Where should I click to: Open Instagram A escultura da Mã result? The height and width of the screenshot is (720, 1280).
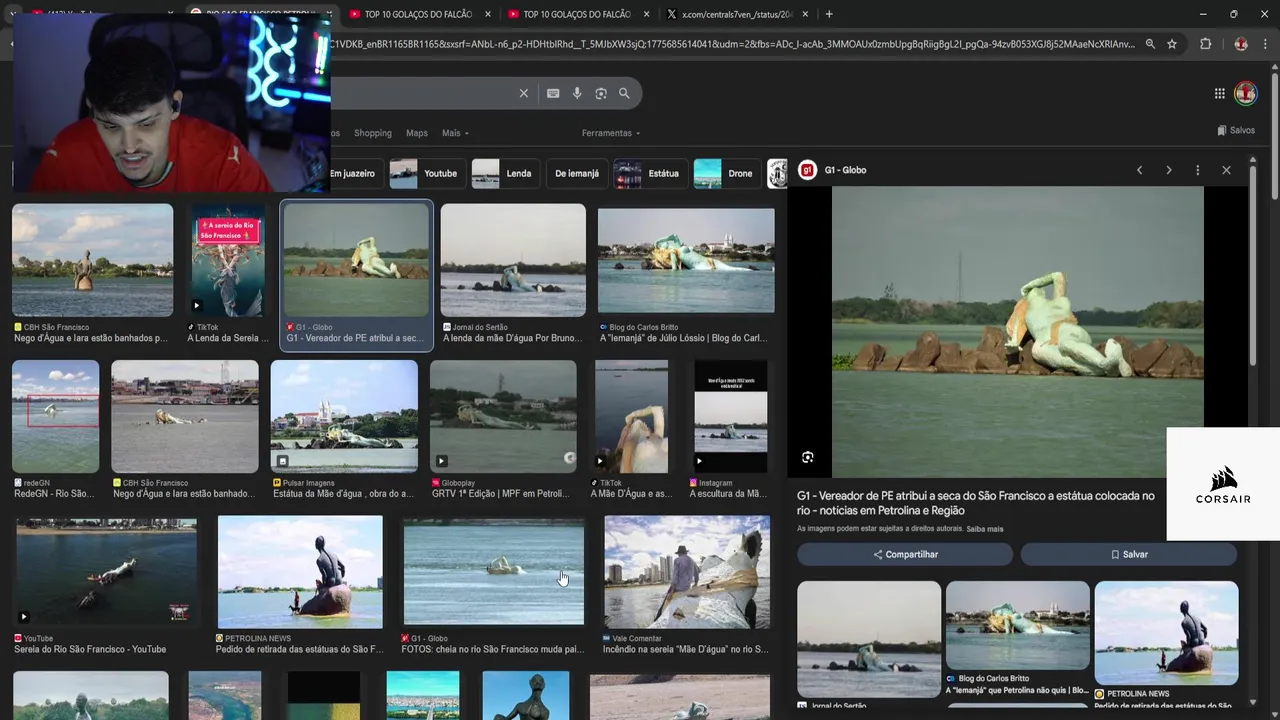point(731,416)
